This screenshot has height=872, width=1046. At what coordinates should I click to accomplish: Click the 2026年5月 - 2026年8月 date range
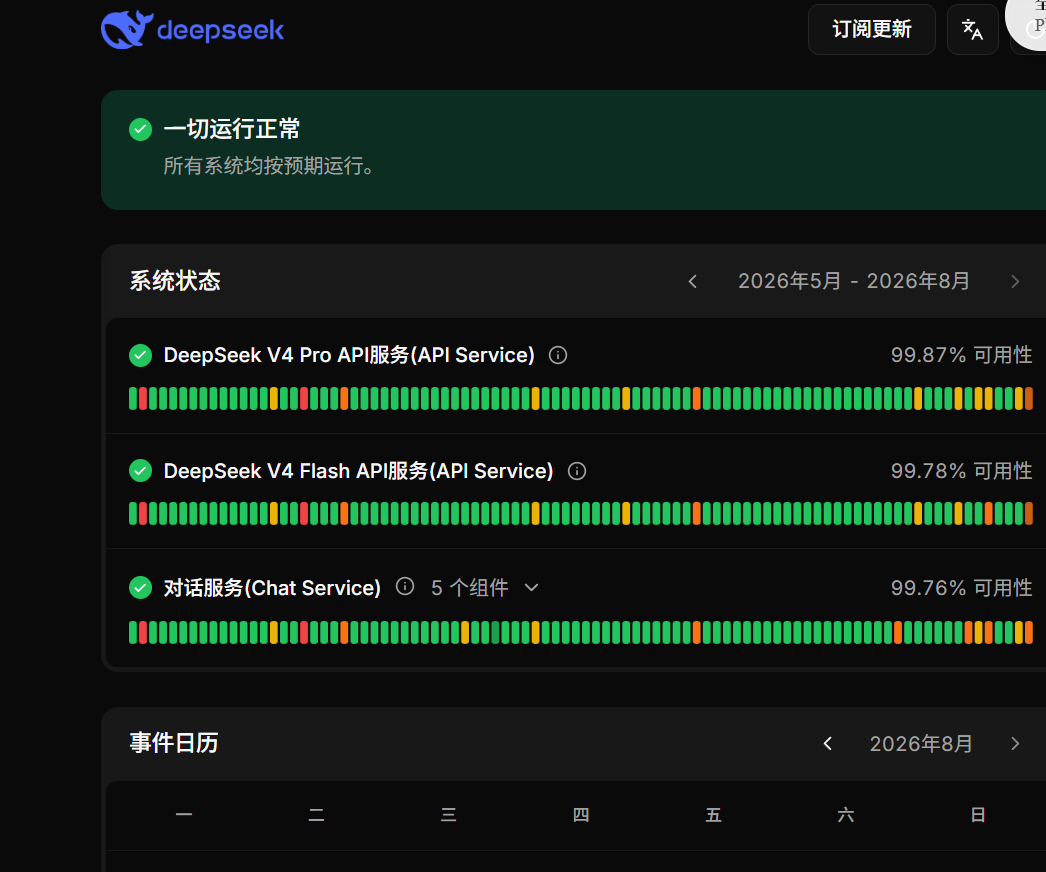coord(854,281)
